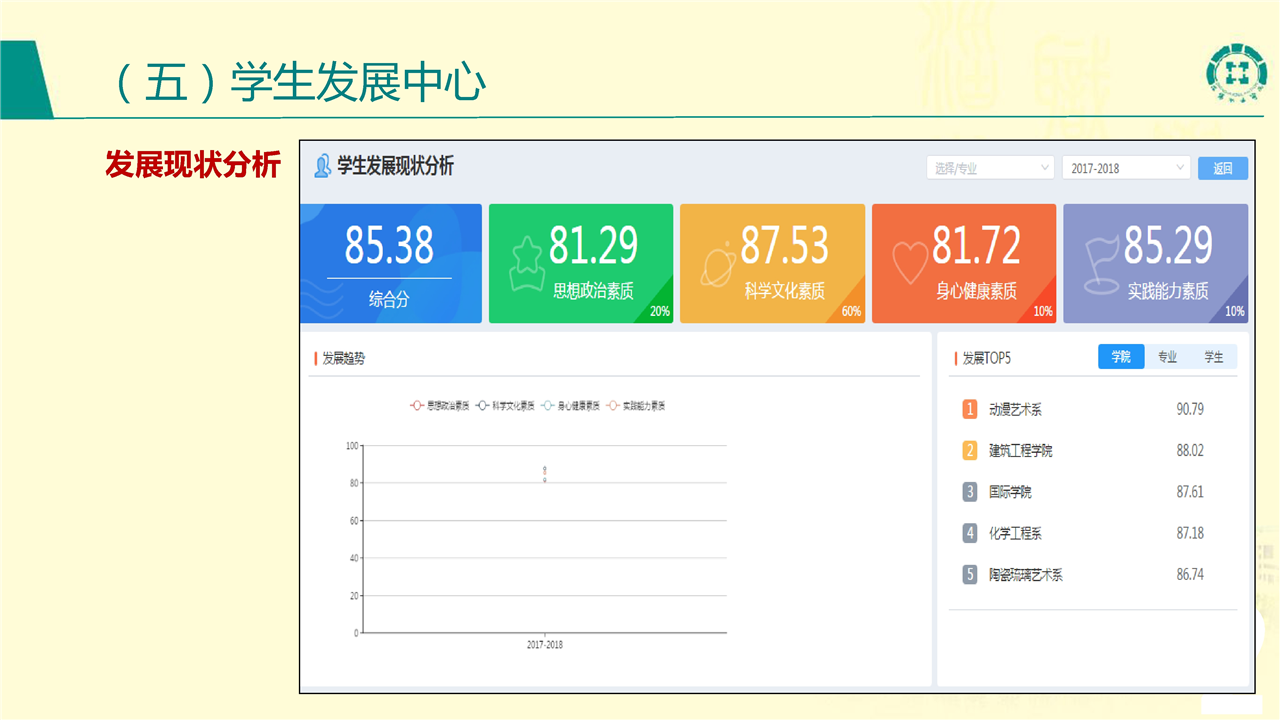Viewport: 1280px width, 720px height.
Task: Open the 选择/专业 dropdown
Action: click(x=990, y=168)
